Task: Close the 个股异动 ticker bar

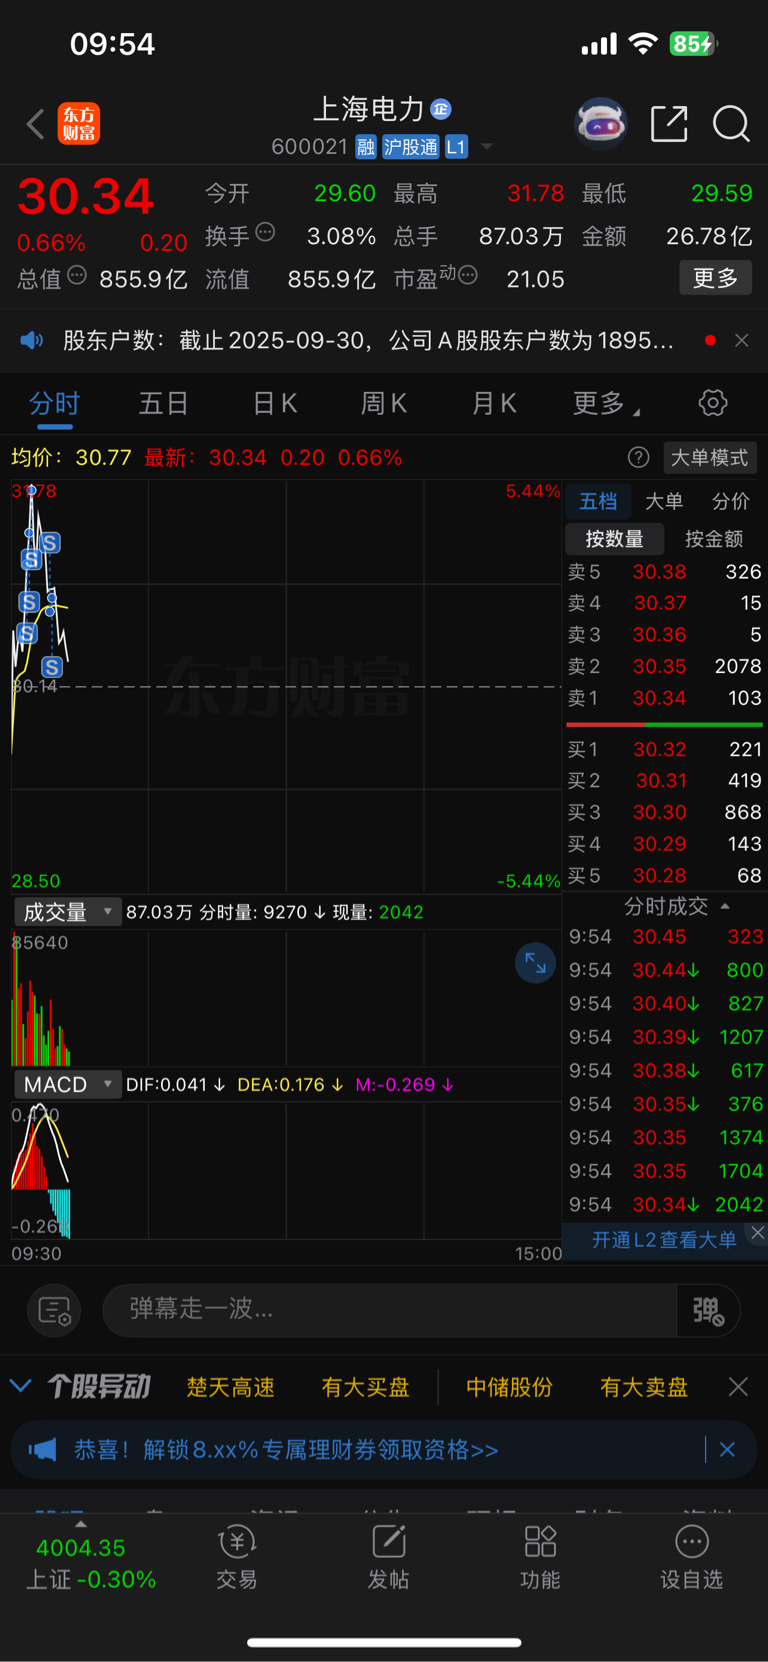Action: click(x=738, y=1387)
